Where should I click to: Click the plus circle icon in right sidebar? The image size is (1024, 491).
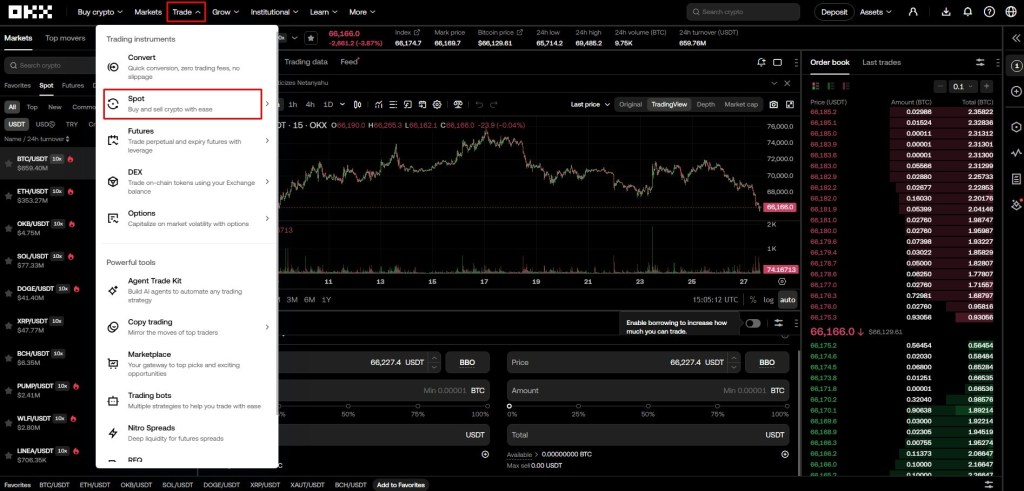coord(1016,91)
